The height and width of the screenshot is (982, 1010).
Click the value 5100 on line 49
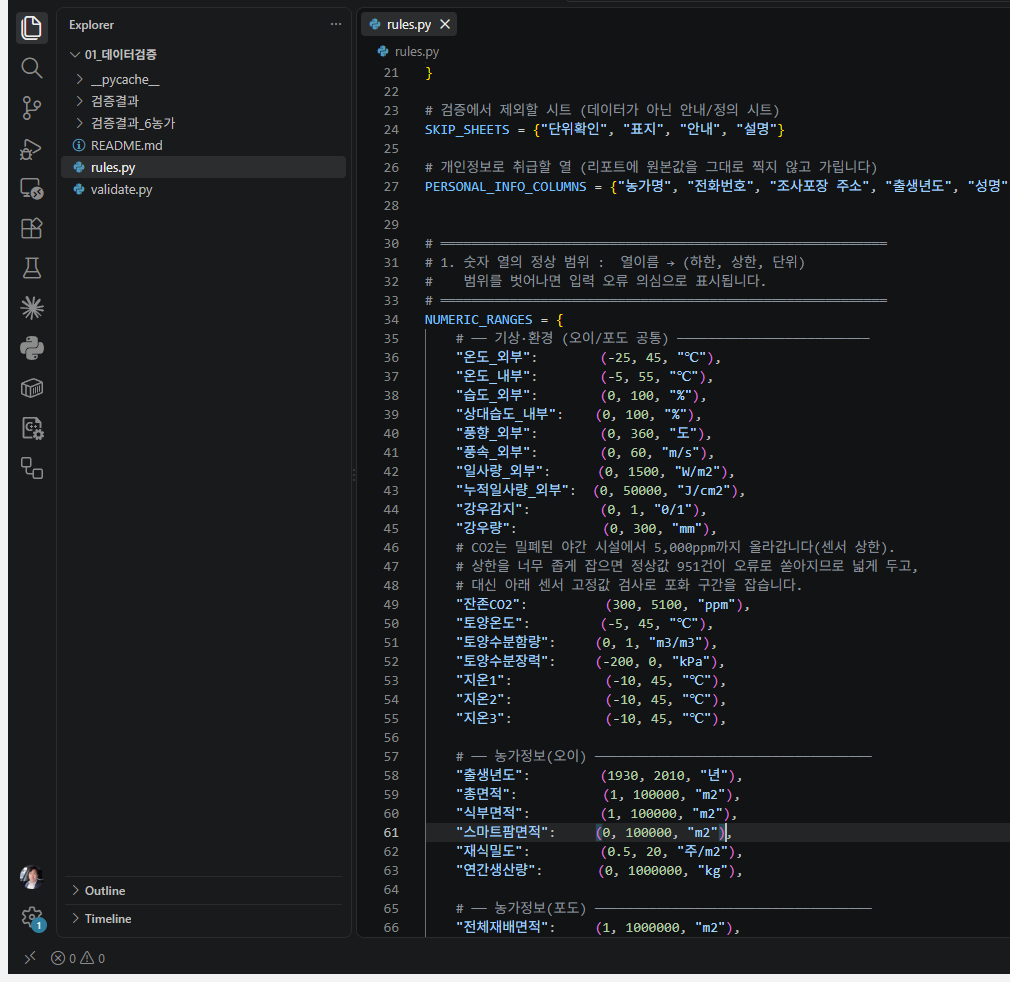(666, 605)
